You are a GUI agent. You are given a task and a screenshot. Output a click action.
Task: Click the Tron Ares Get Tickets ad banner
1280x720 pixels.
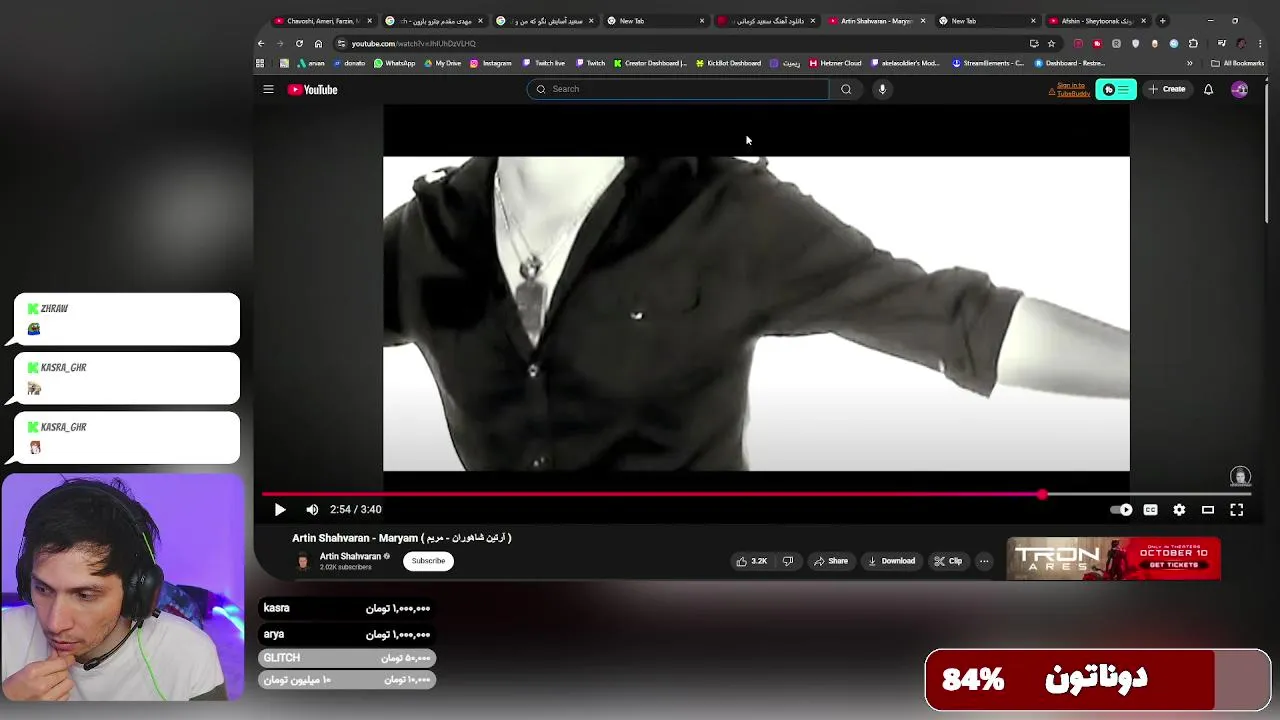pyautogui.click(x=1113, y=559)
